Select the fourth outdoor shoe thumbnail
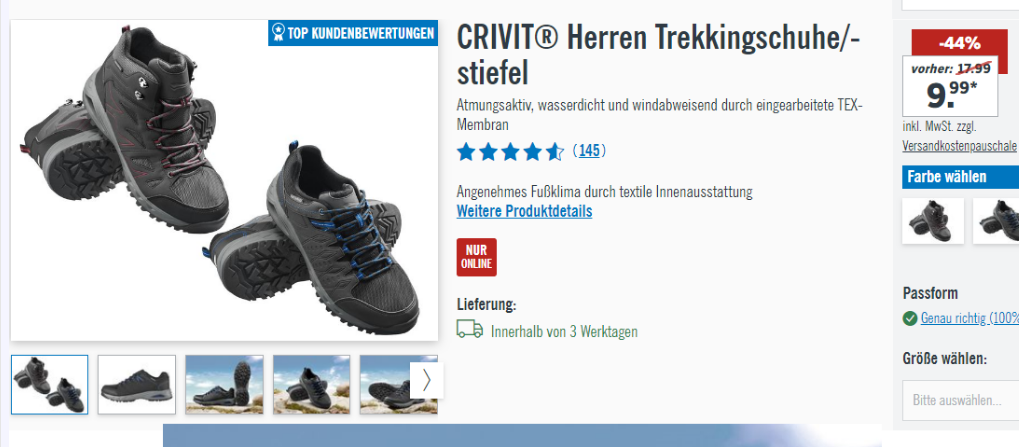The height and width of the screenshot is (447, 1019). pos(311,385)
